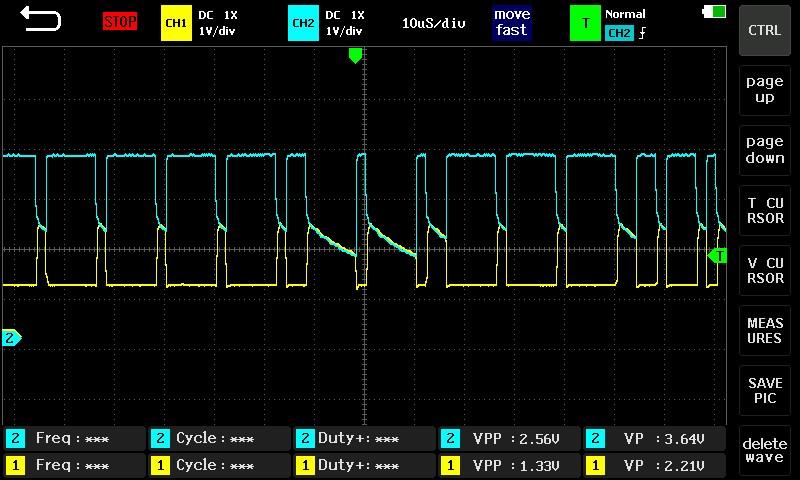Select CH2 Duty+ measurement cell
Screen dimensions: 800x480
364,438
